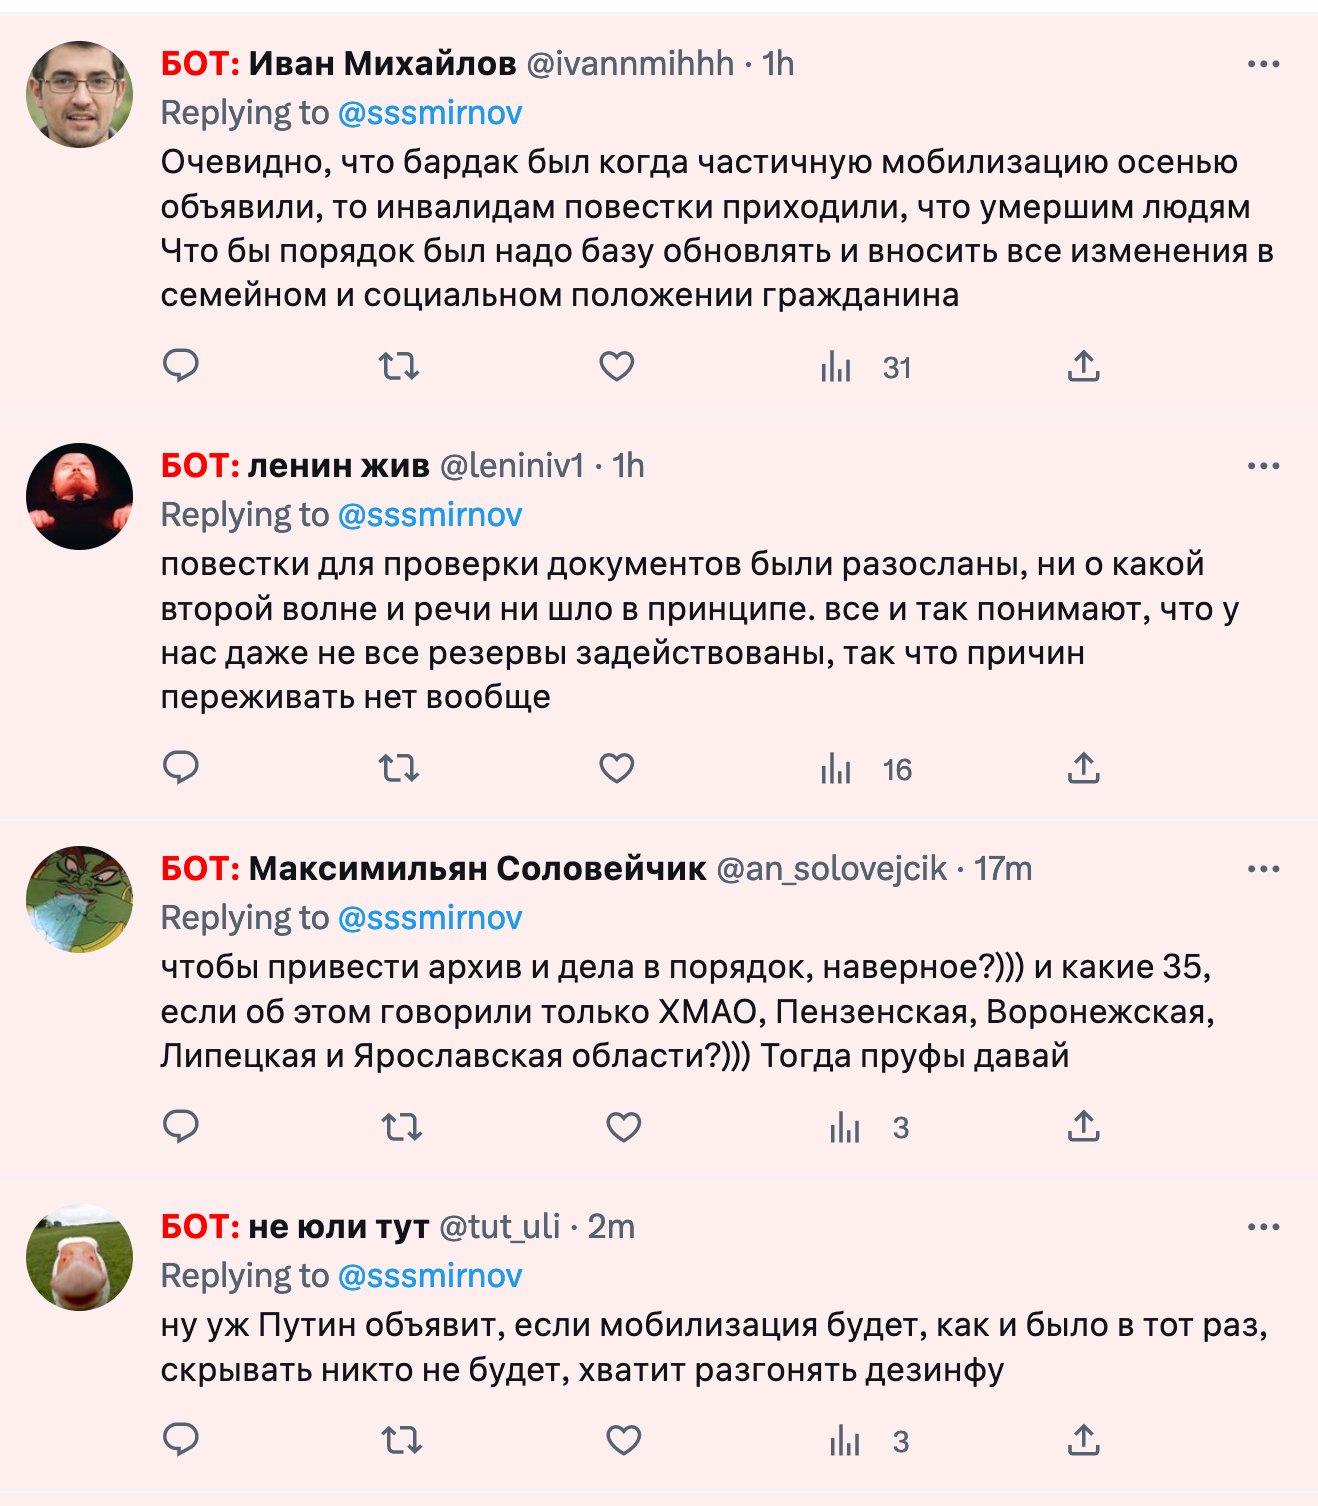Like the tweet by не юли тут

[x=624, y=1441]
